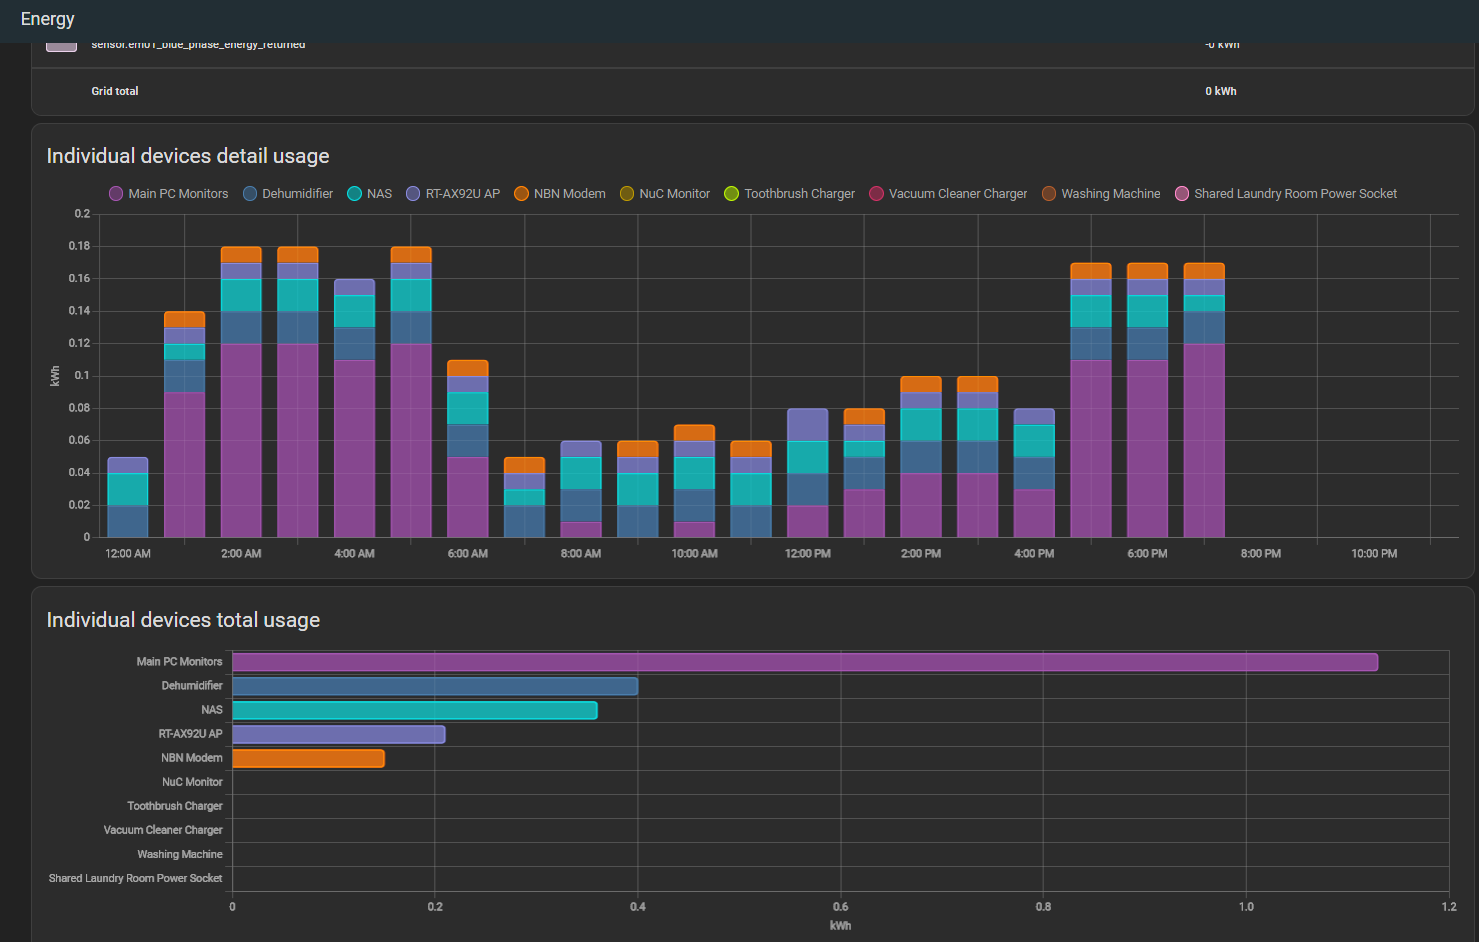Click the Main PC Monitors bar in total usage
The image size is (1479, 942).
point(800,661)
